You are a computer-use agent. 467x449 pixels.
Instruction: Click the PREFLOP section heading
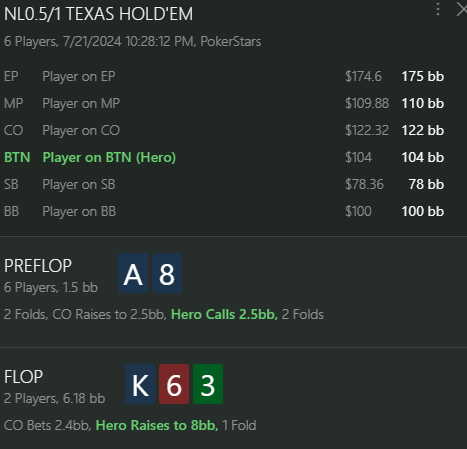(x=38, y=266)
